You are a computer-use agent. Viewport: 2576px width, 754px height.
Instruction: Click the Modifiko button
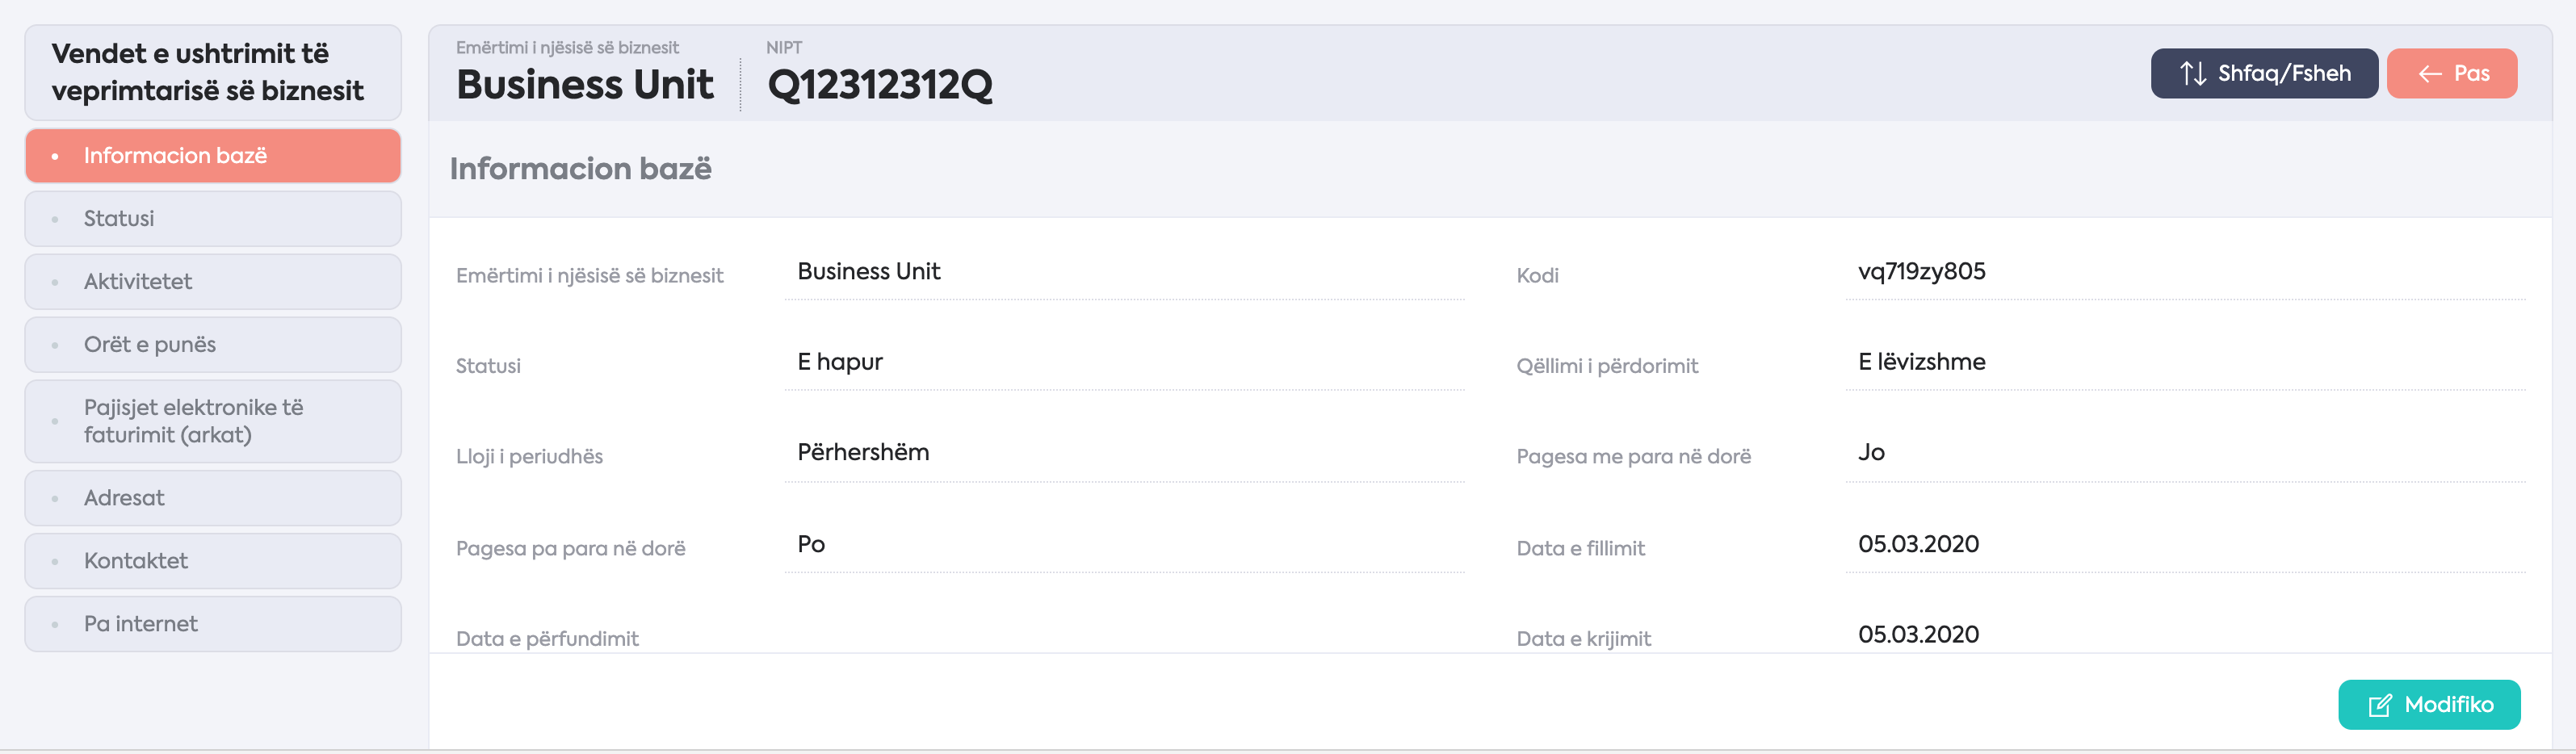[x=2429, y=705]
